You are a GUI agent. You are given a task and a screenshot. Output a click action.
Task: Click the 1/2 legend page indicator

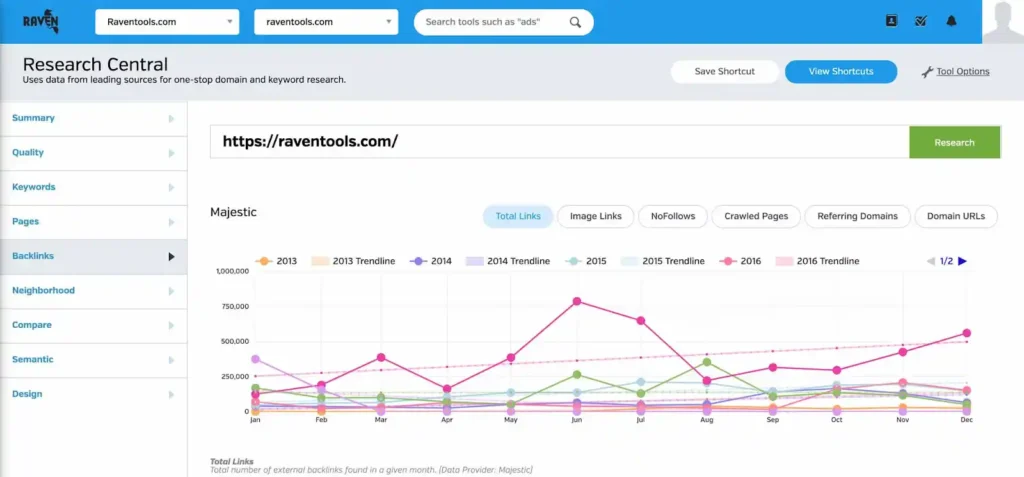(946, 261)
